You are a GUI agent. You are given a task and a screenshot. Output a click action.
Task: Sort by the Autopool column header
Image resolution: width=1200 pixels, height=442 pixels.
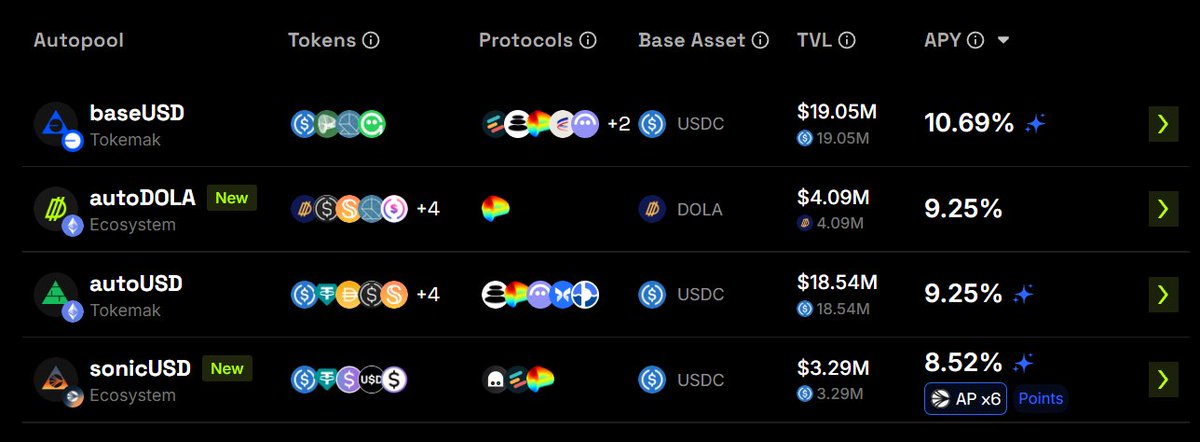pos(79,41)
